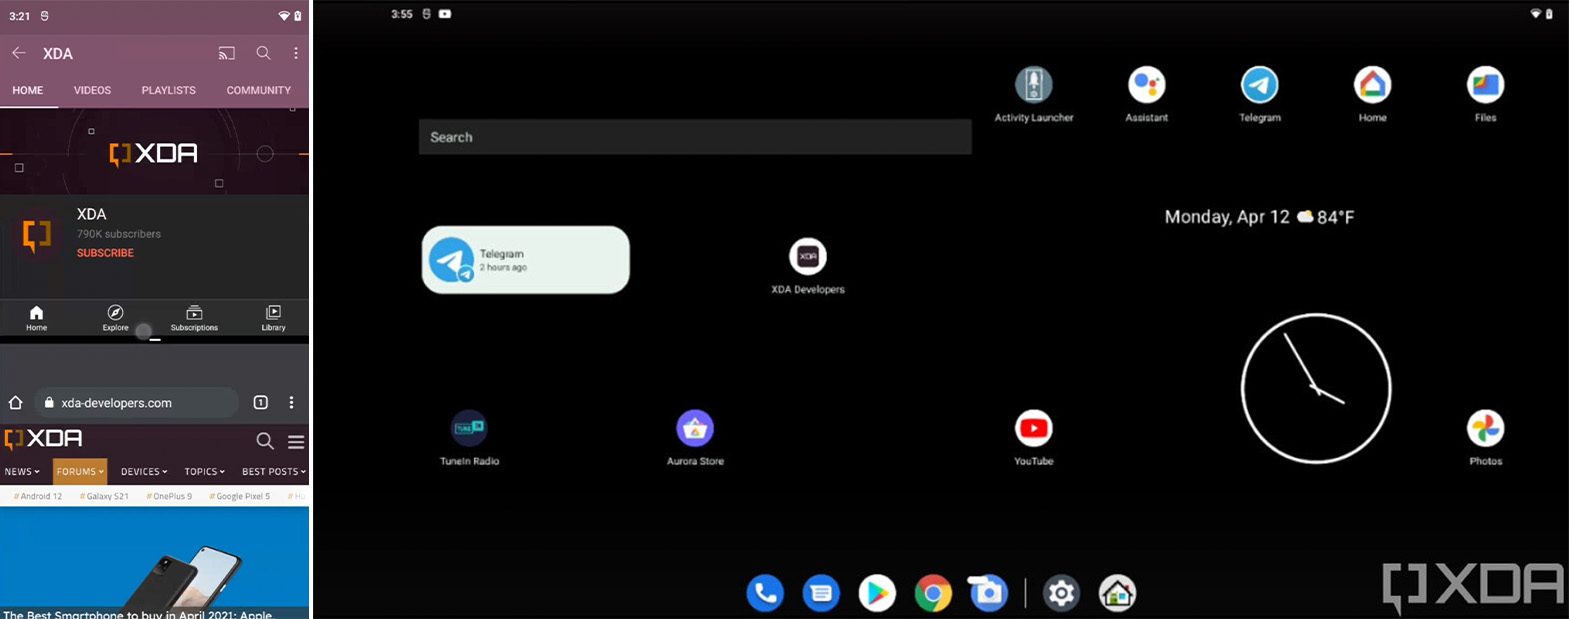Image resolution: width=1569 pixels, height=619 pixels.
Task: Launch the Files app
Action: (1485, 95)
